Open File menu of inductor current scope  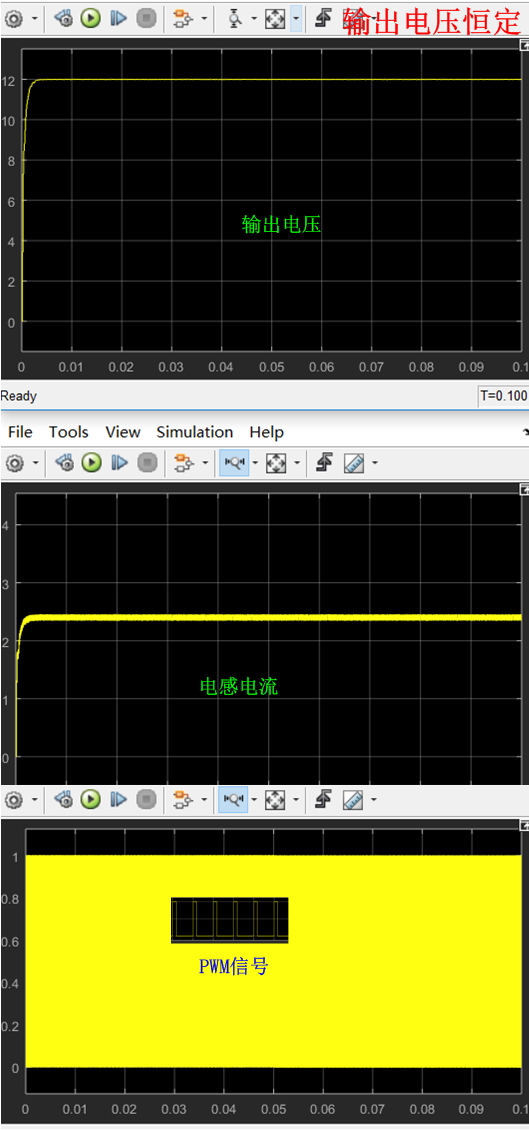point(20,432)
